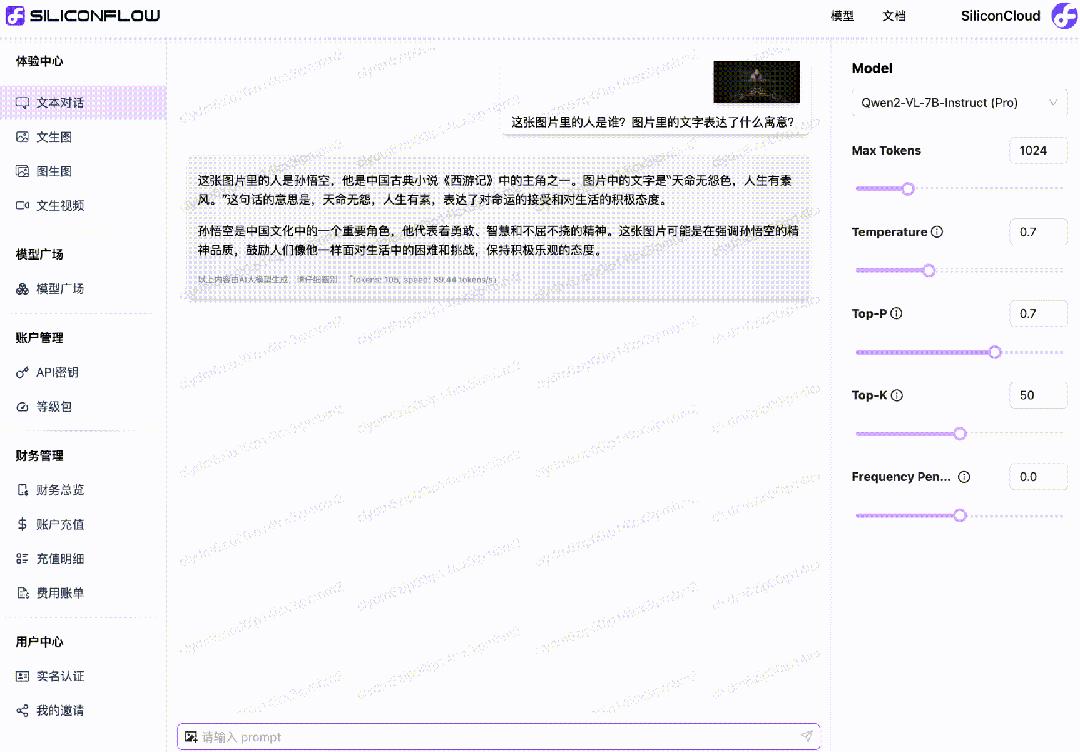Click the uploaded image thumbnail above the question

pos(756,81)
